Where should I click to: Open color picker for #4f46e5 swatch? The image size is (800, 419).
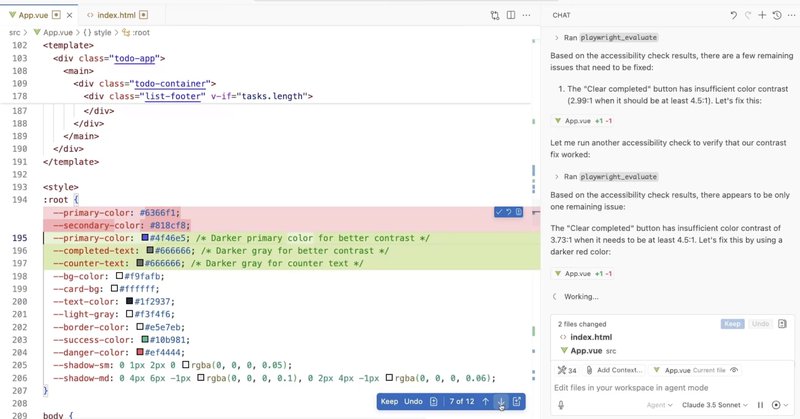point(145,238)
